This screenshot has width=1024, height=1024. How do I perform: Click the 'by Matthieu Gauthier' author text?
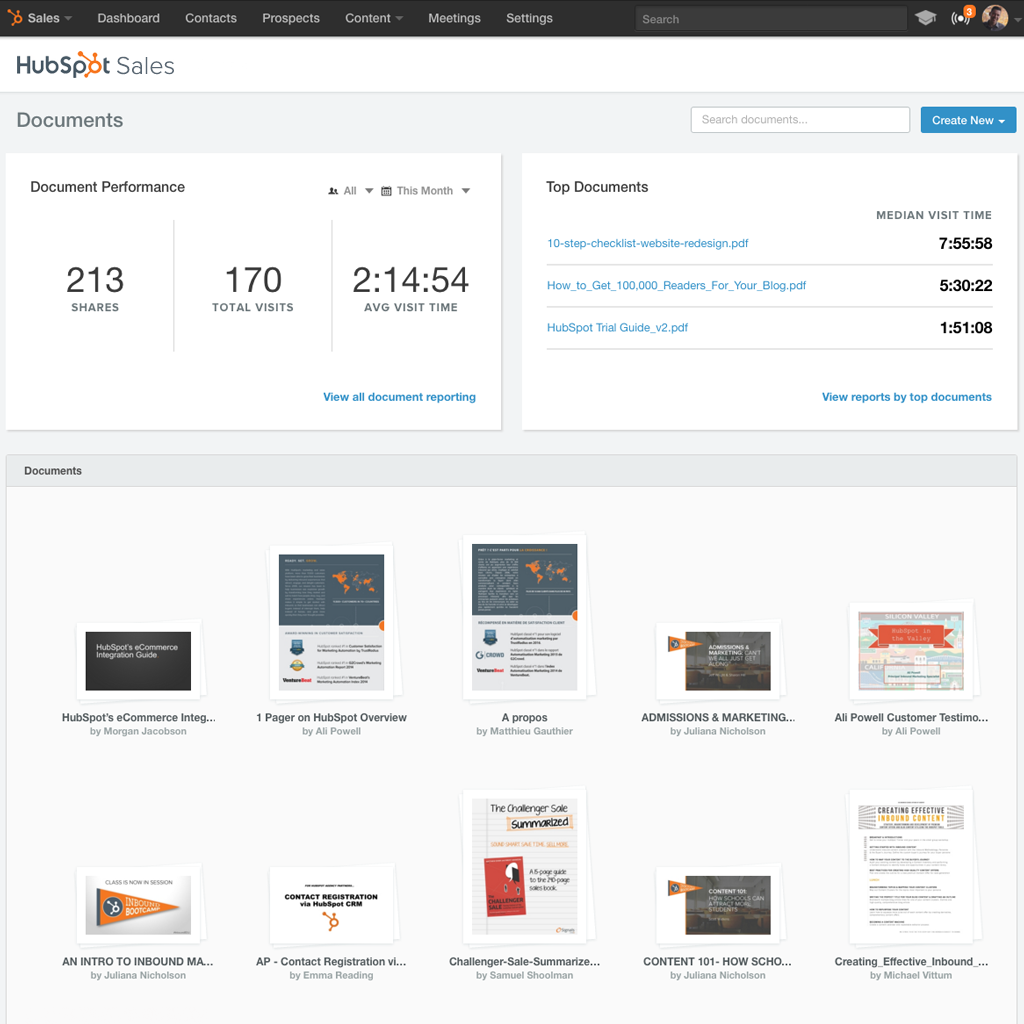point(524,731)
